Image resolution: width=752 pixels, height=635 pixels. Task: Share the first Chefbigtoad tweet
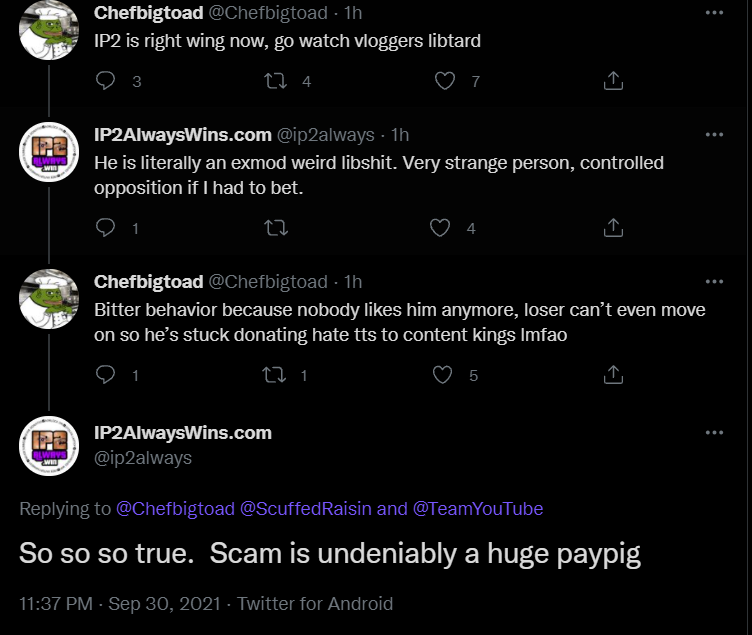point(613,81)
